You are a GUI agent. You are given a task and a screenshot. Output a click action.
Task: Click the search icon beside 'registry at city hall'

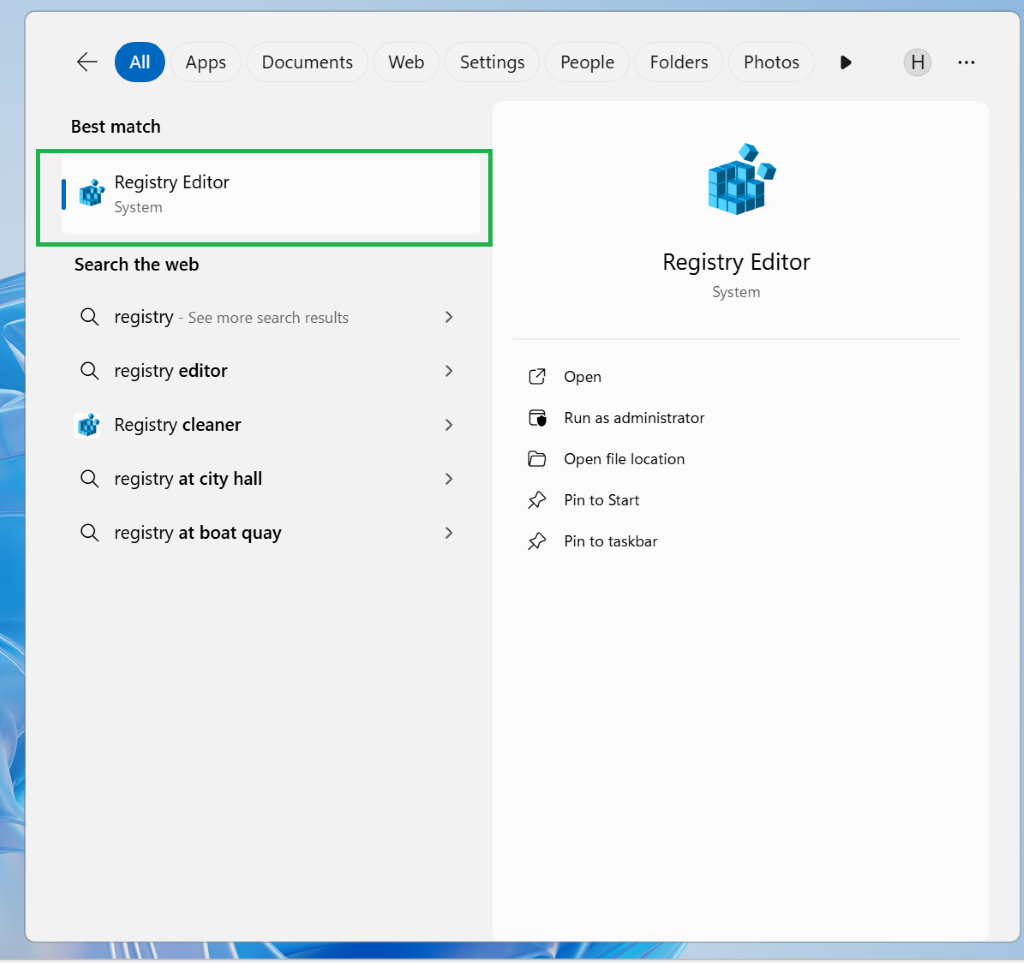89,479
